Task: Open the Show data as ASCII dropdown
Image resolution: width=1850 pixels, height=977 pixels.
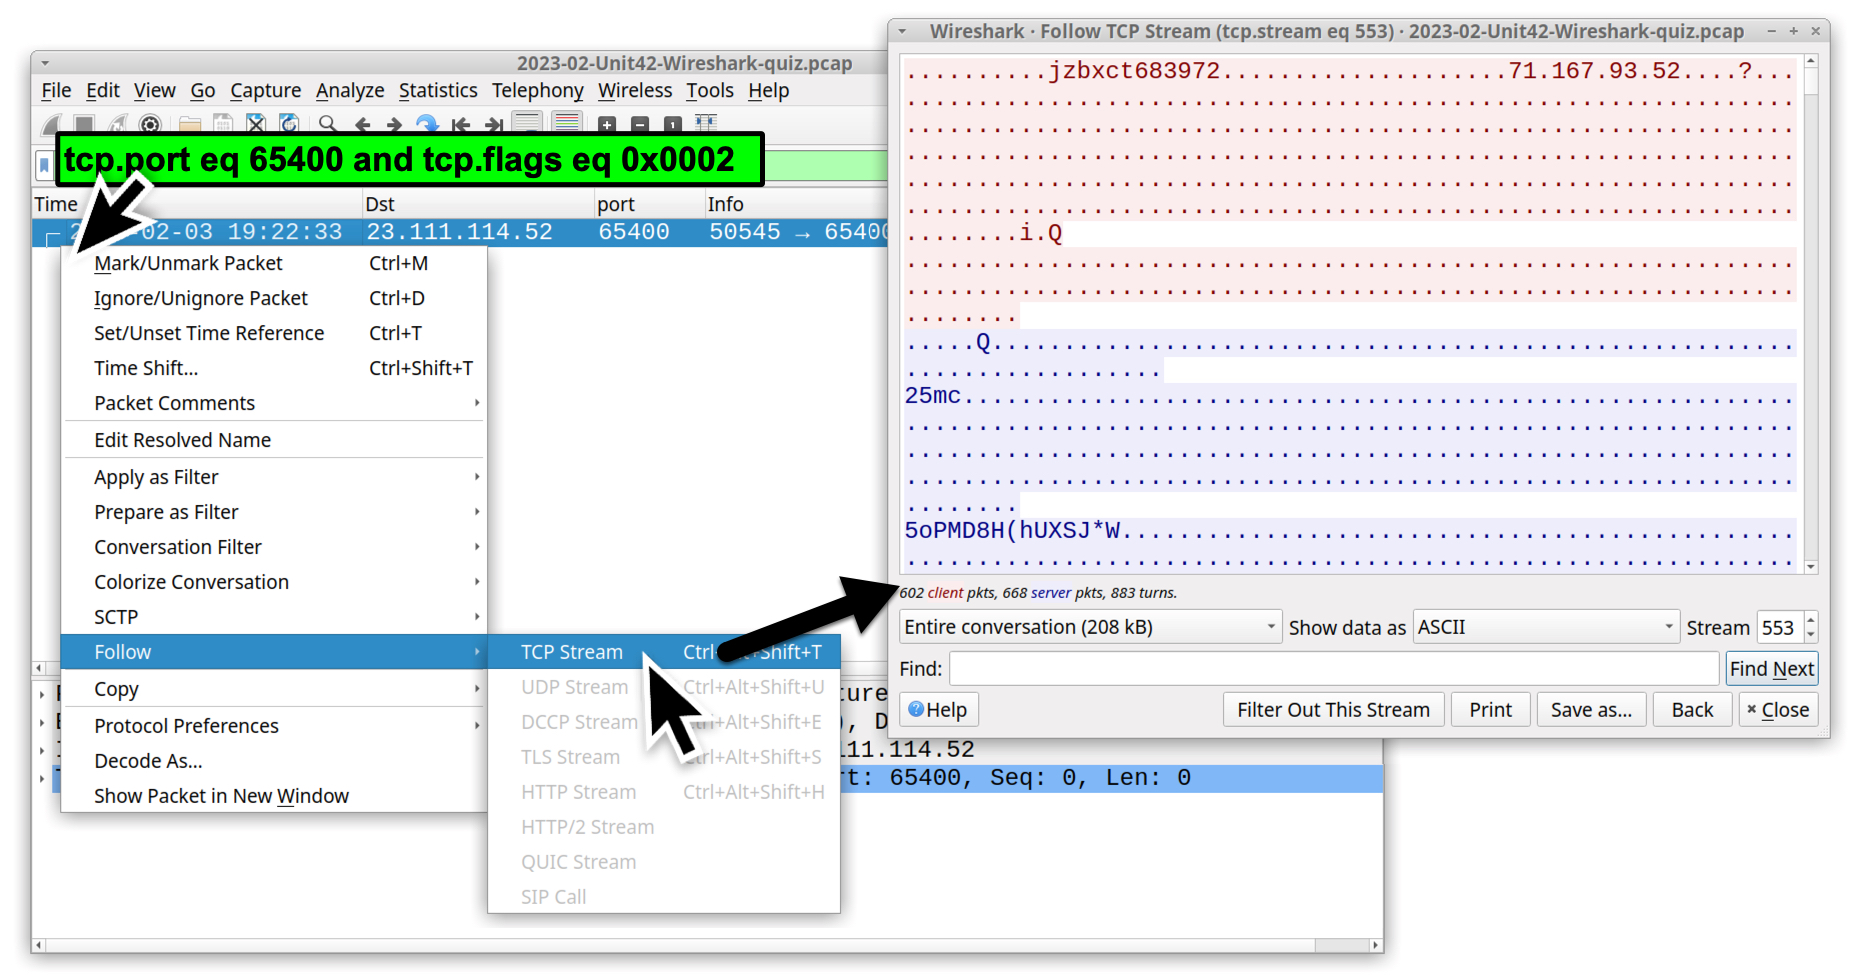Action: (1545, 627)
